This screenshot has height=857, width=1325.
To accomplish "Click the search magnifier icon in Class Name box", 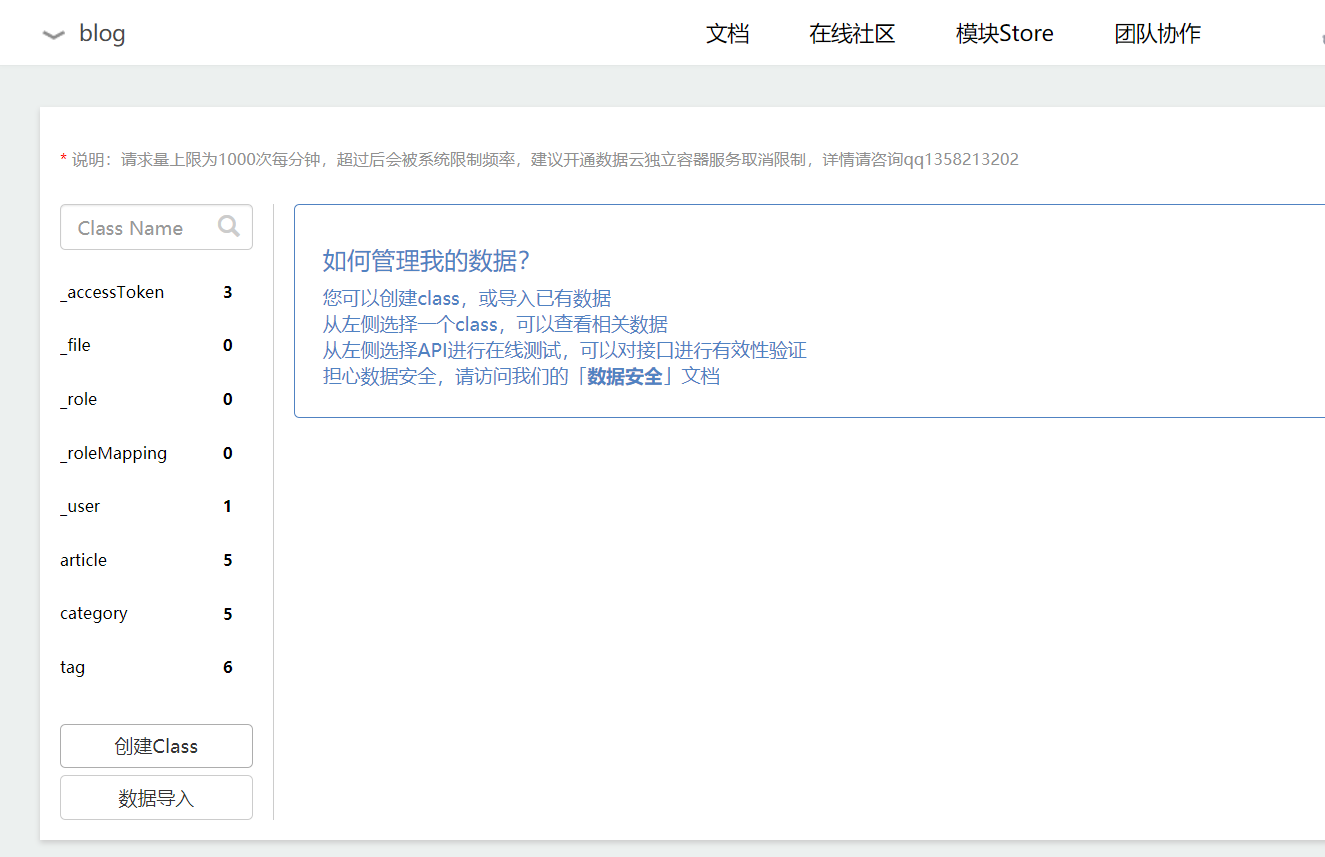I will pos(229,226).
